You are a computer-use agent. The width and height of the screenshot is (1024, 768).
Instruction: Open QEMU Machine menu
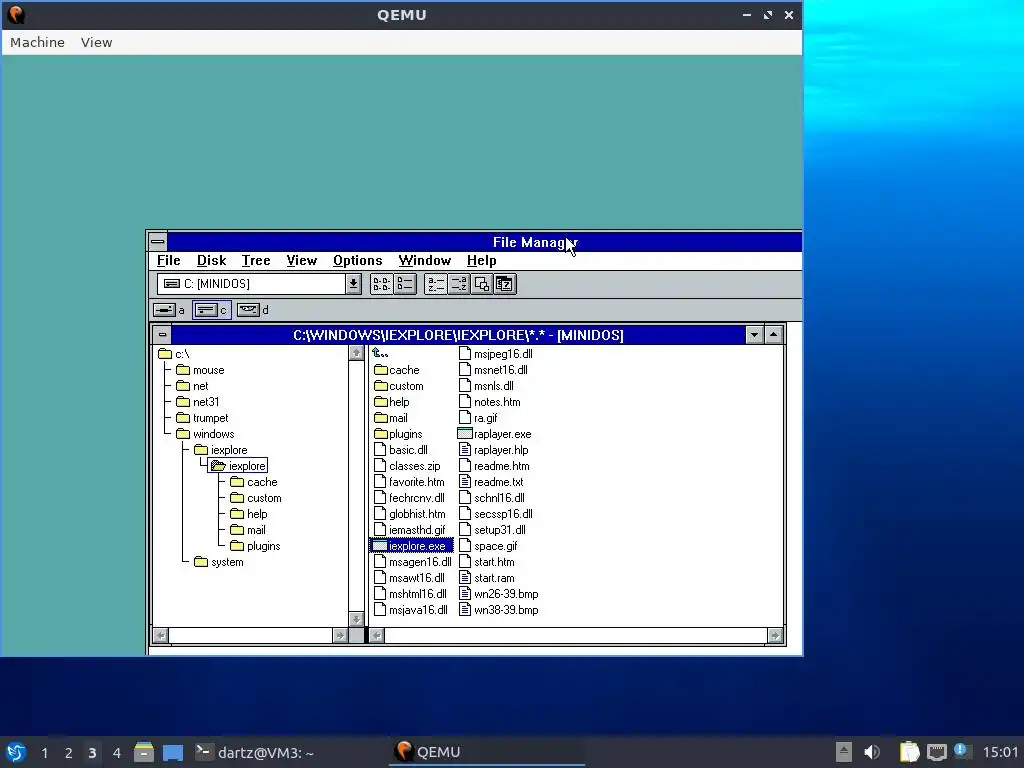coord(37,42)
